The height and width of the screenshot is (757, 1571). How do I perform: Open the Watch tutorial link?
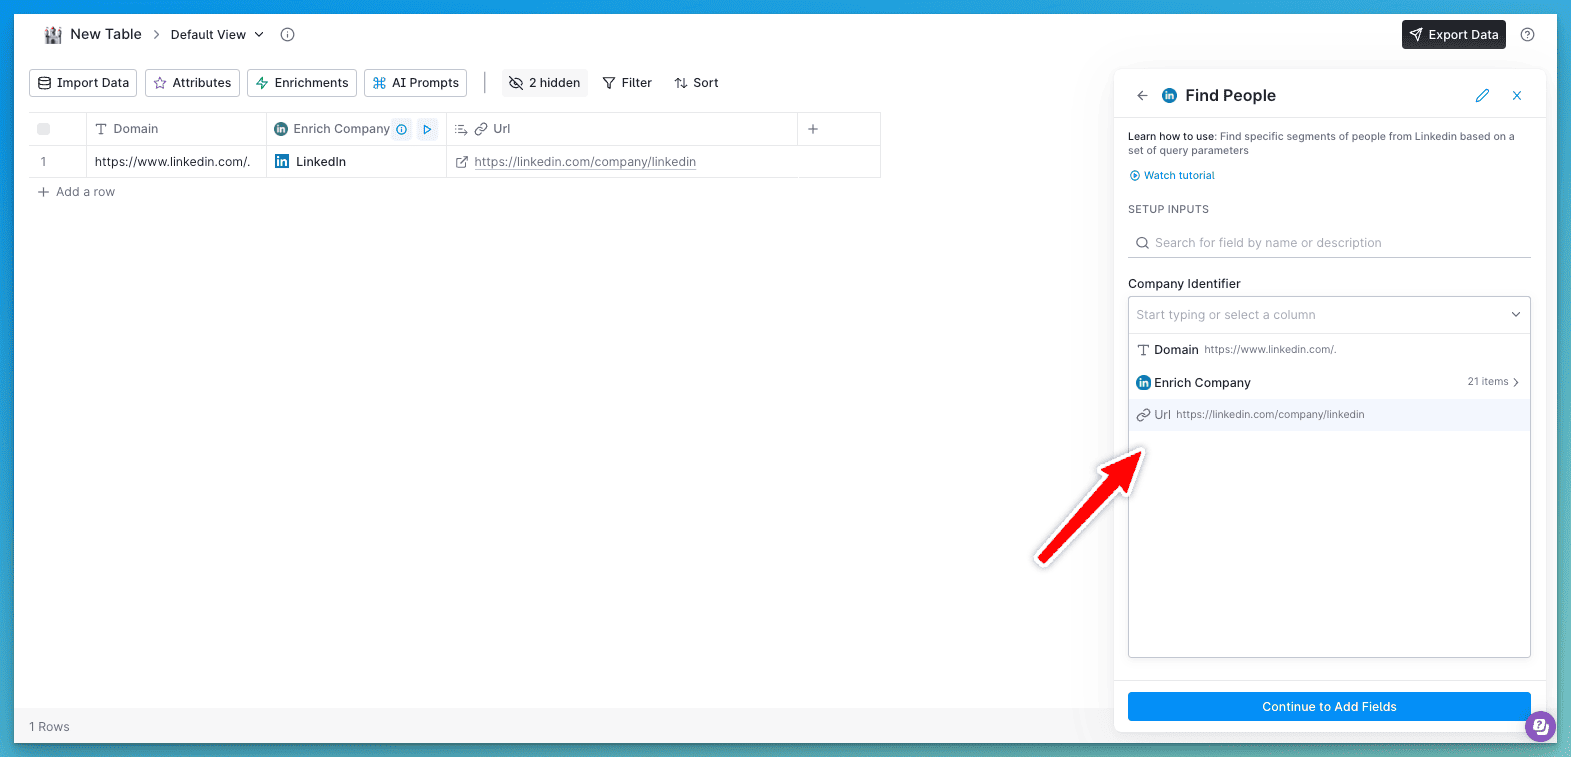click(1178, 176)
